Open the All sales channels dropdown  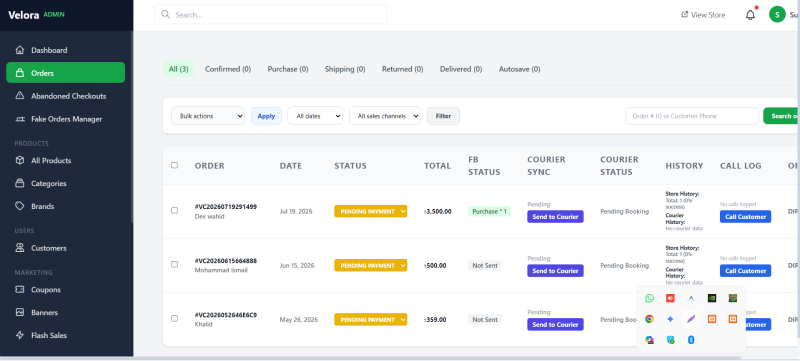click(385, 116)
